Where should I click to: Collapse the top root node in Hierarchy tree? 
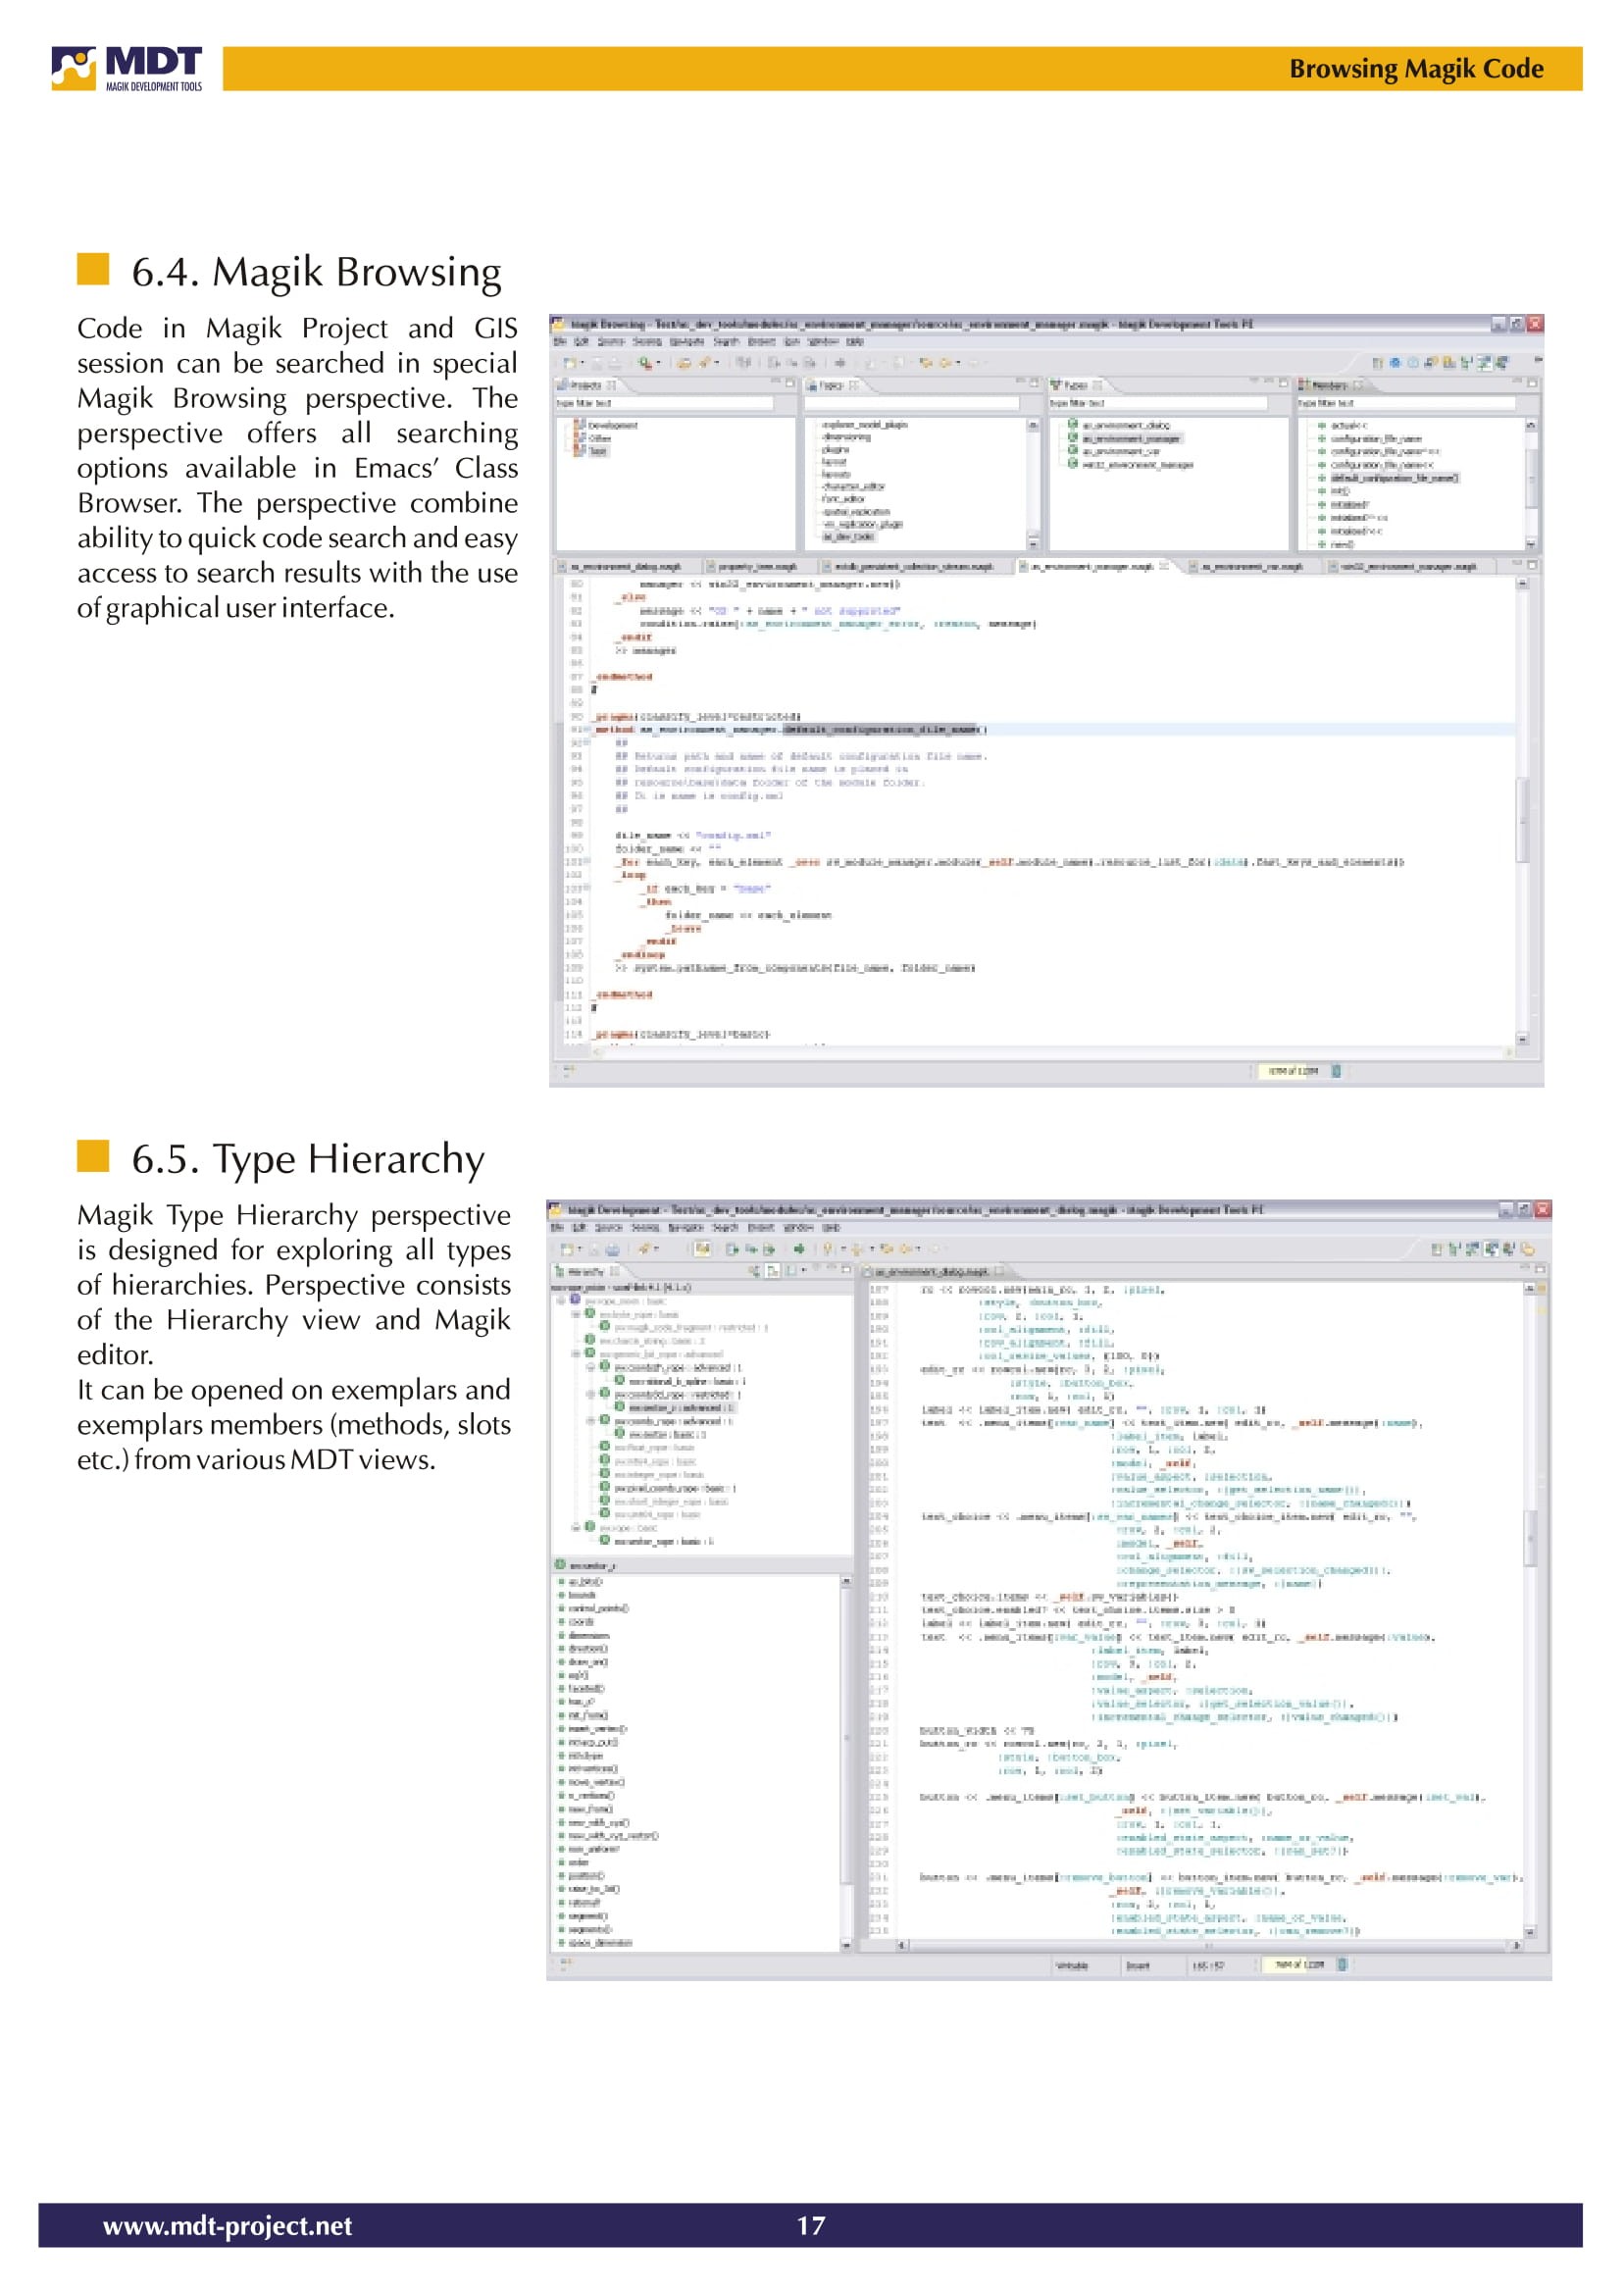[x=563, y=1300]
